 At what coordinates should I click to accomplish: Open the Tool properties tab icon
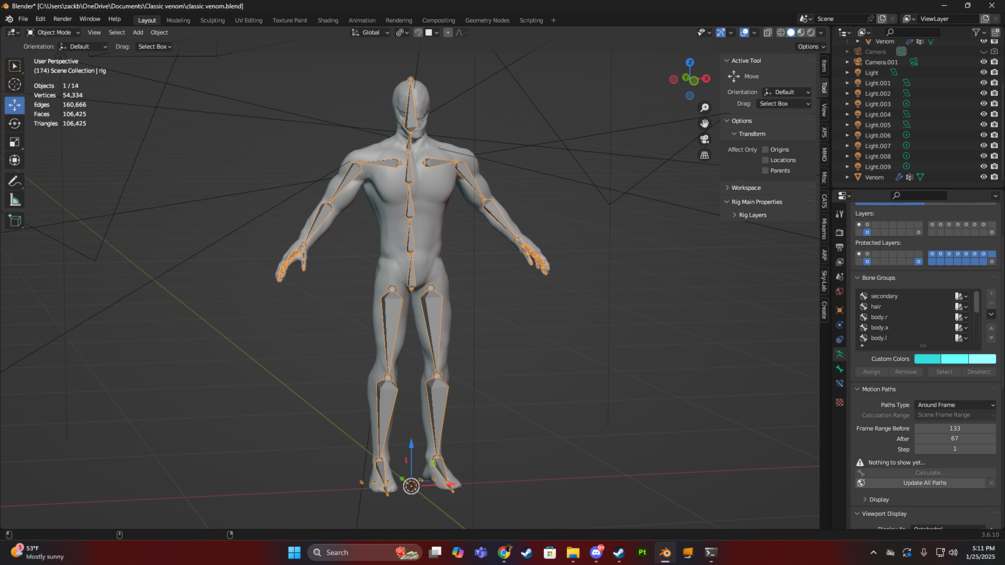[x=840, y=215]
